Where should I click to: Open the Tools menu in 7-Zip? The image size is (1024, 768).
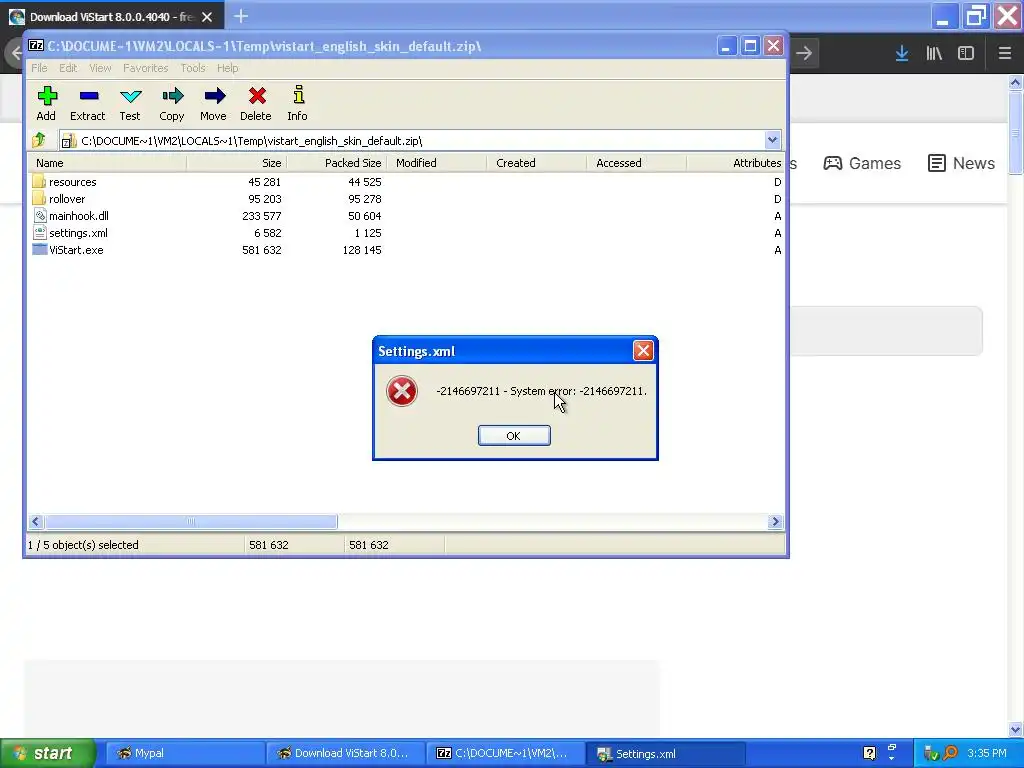193,68
